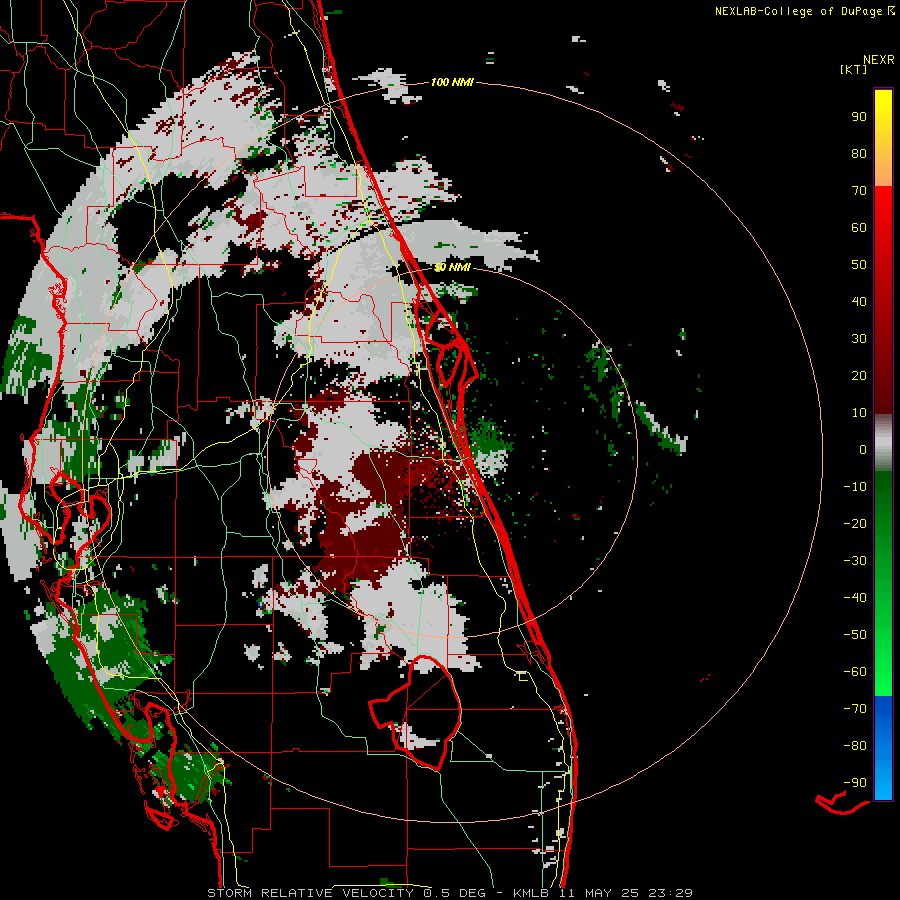This screenshot has height=900, width=900.
Task: Click the -80 value on the velocity scale
Action: [x=855, y=746]
